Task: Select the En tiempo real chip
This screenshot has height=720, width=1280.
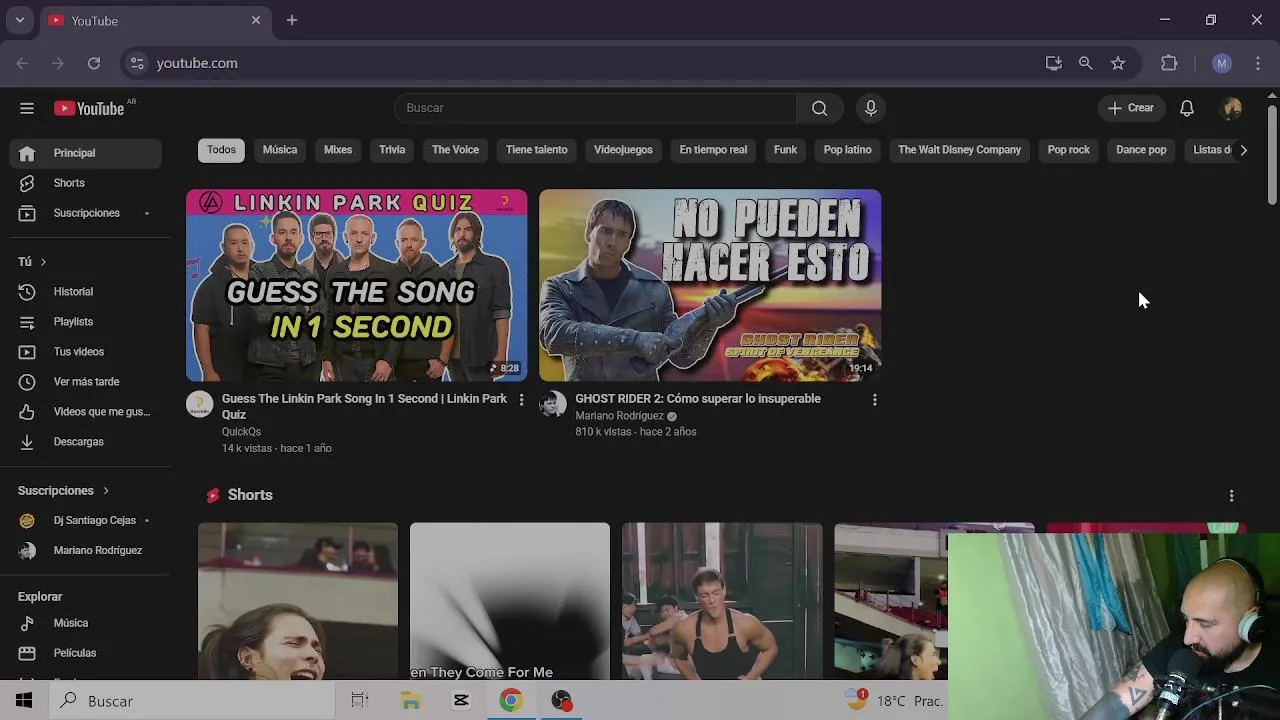Action: tap(713, 150)
